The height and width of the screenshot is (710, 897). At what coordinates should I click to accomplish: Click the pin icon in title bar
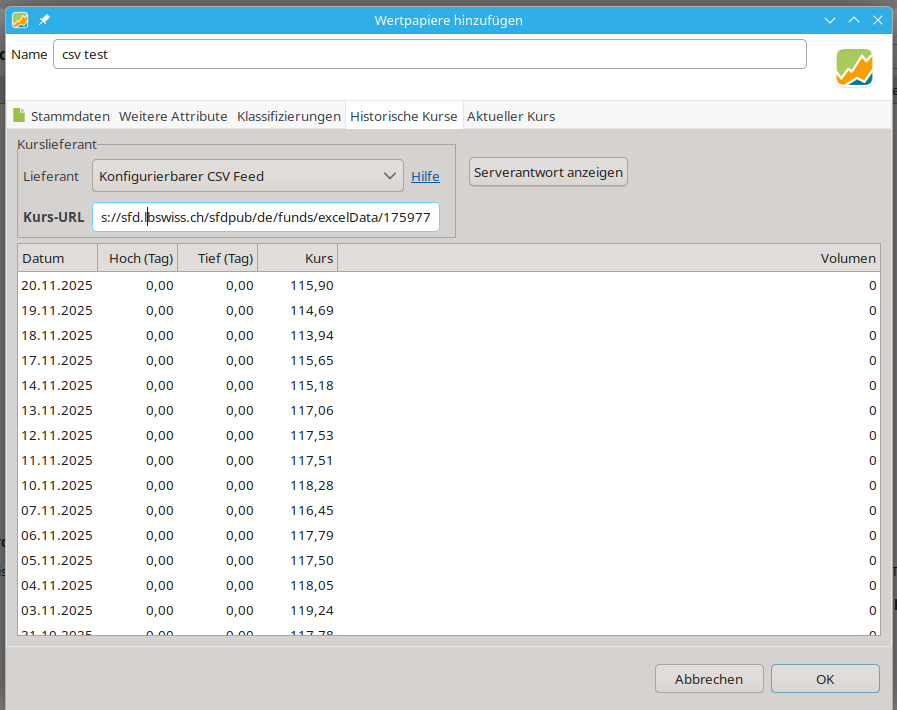44,20
